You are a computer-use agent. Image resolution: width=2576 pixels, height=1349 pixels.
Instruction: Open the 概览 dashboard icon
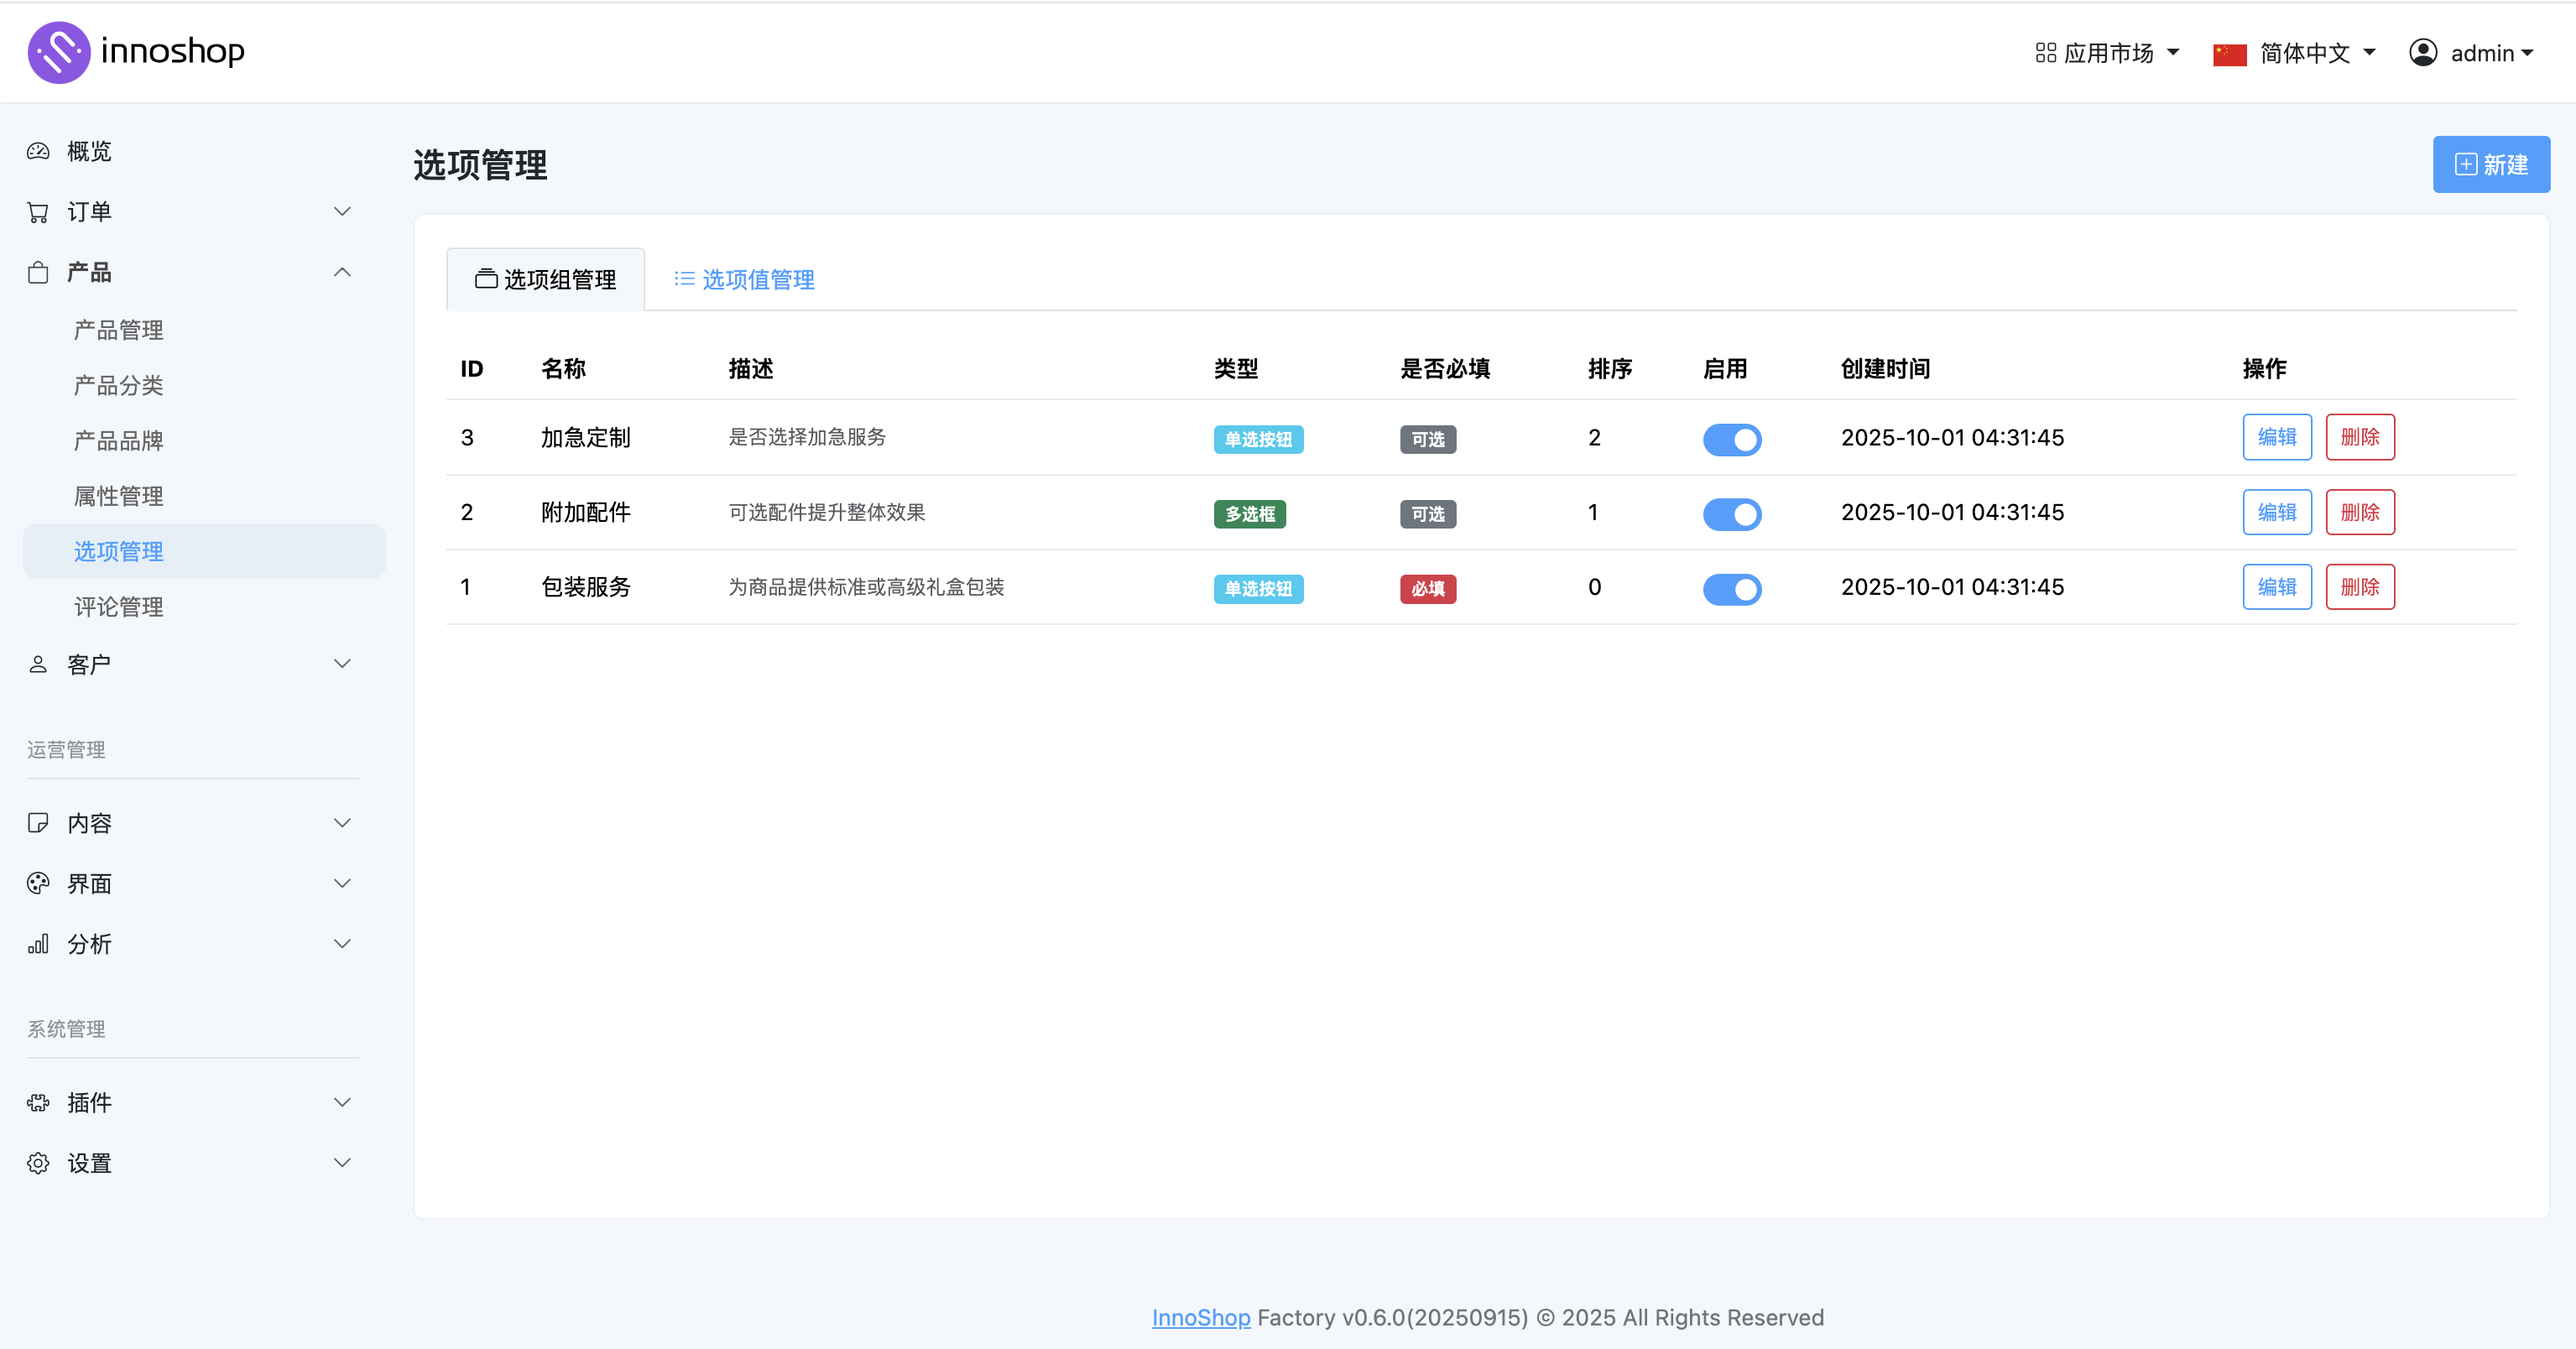point(38,150)
